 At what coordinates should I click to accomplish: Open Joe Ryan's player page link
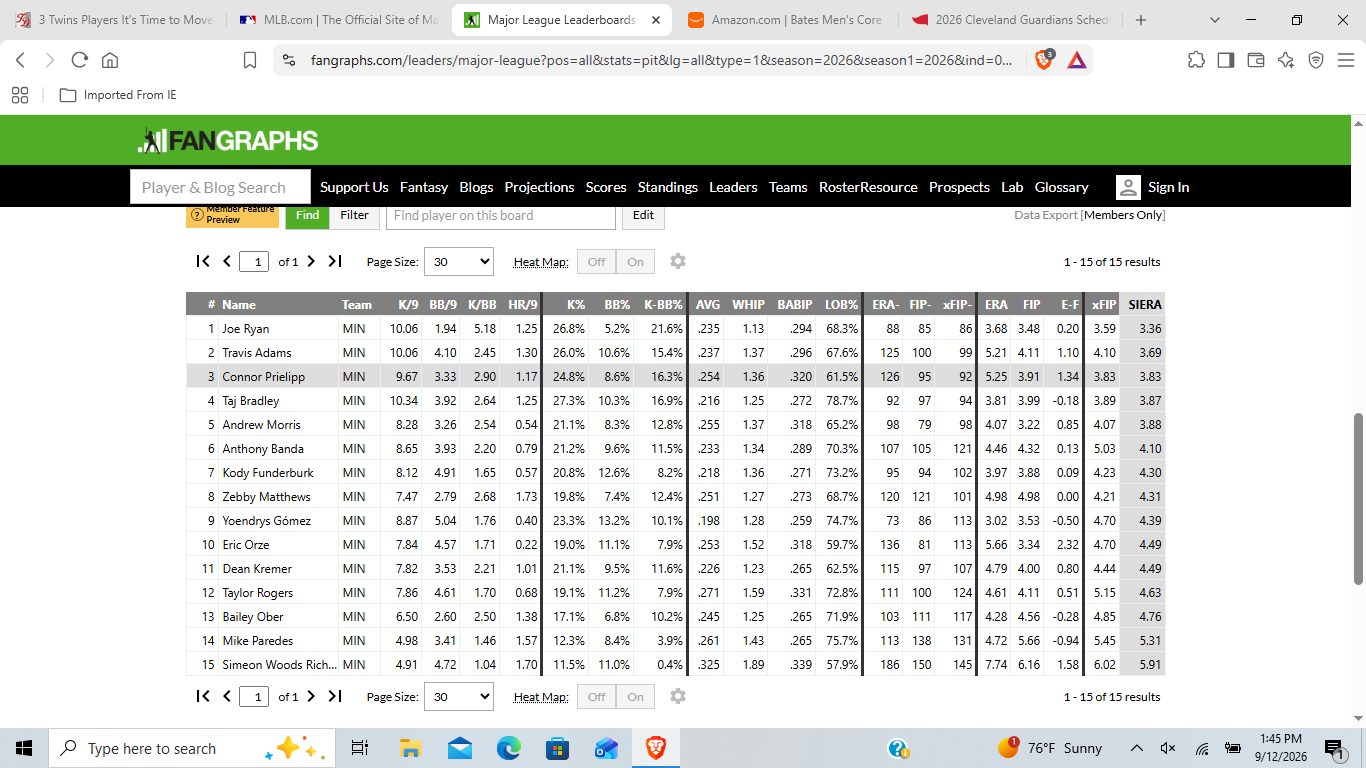(x=245, y=328)
